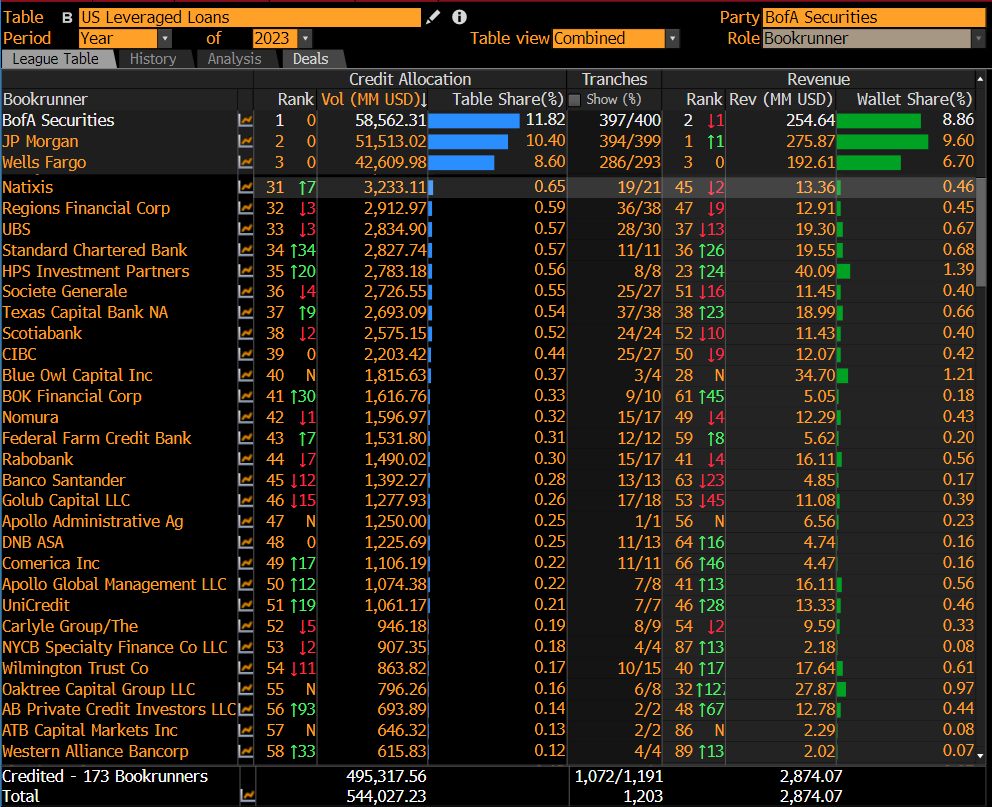Image resolution: width=992 pixels, height=807 pixels.
Task: Open the JP Morgan bookrunner link
Action: pyautogui.click(x=40, y=141)
